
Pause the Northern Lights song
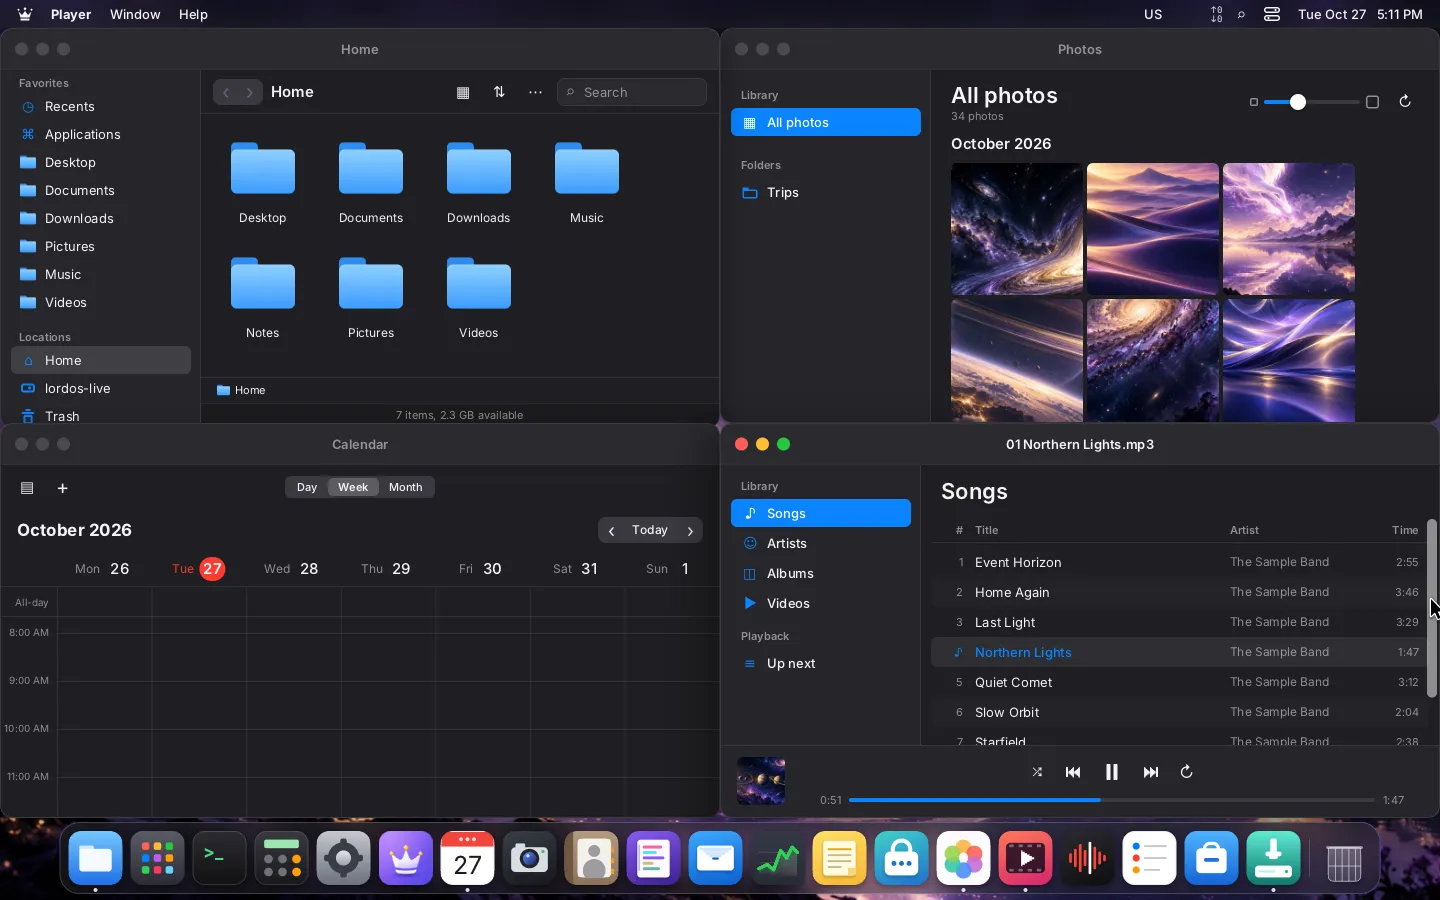point(1111,772)
